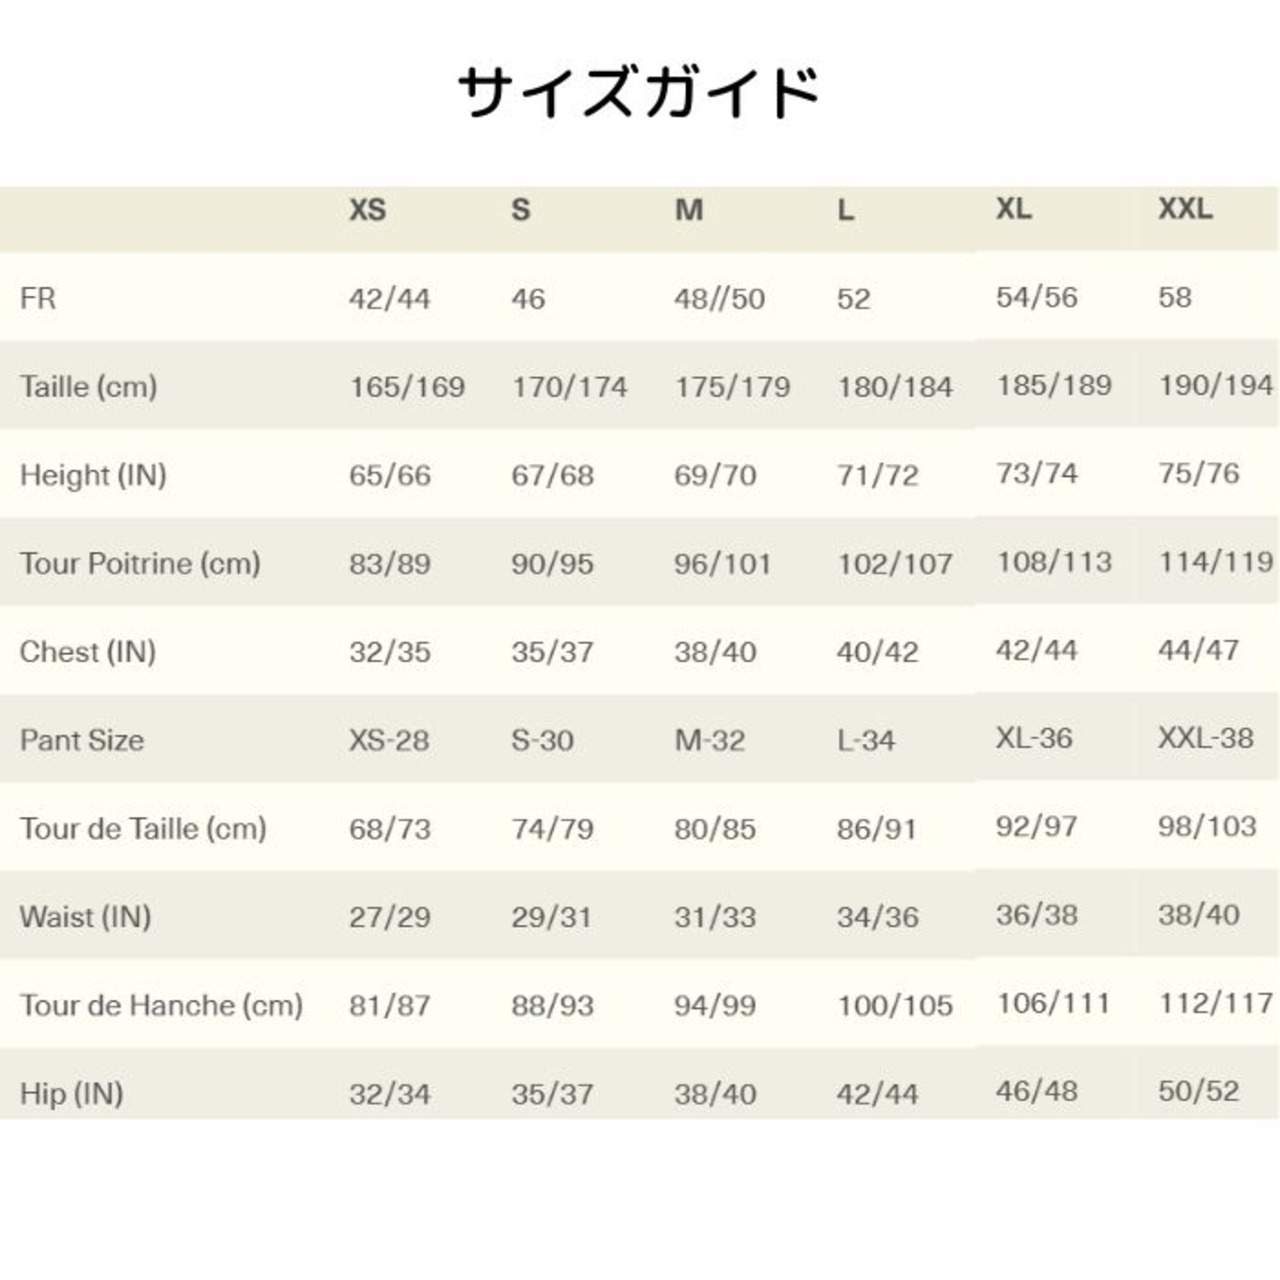
Task: Click the Tour de Taille (cm) label
Action: click(x=143, y=828)
